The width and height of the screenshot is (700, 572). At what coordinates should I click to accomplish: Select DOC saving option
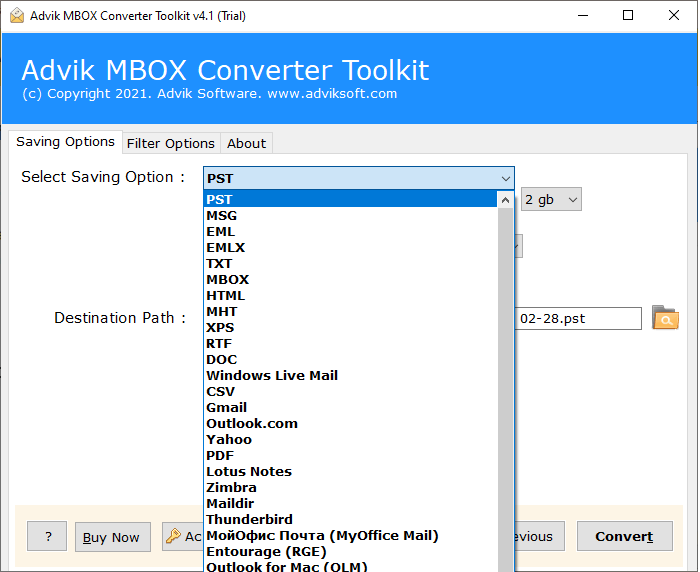point(350,359)
